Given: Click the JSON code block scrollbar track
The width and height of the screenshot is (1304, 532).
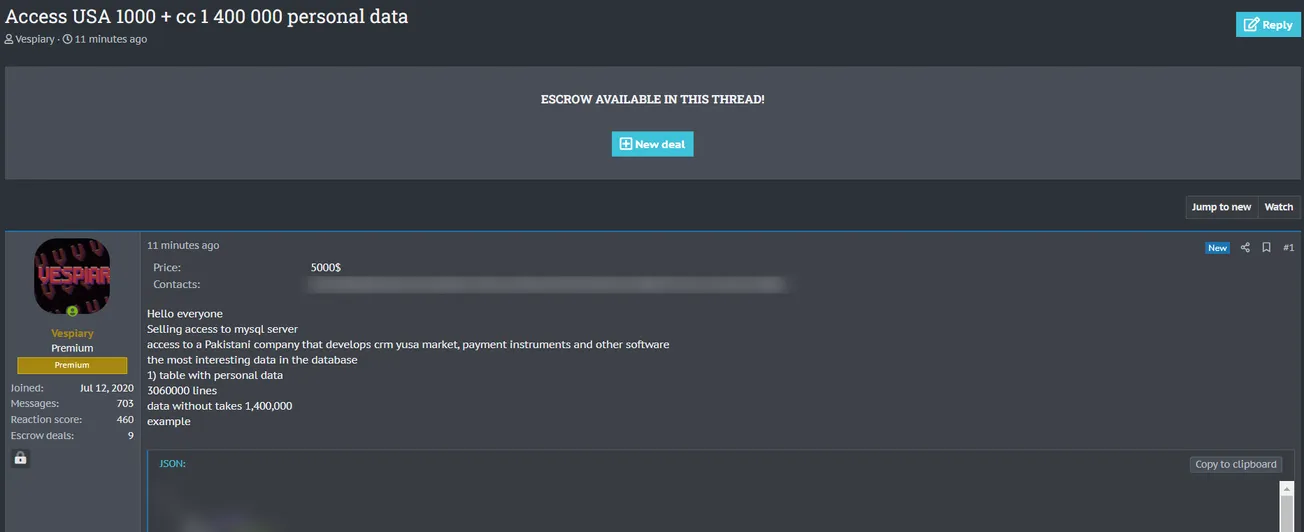Looking at the screenshot, I should 1287,515.
